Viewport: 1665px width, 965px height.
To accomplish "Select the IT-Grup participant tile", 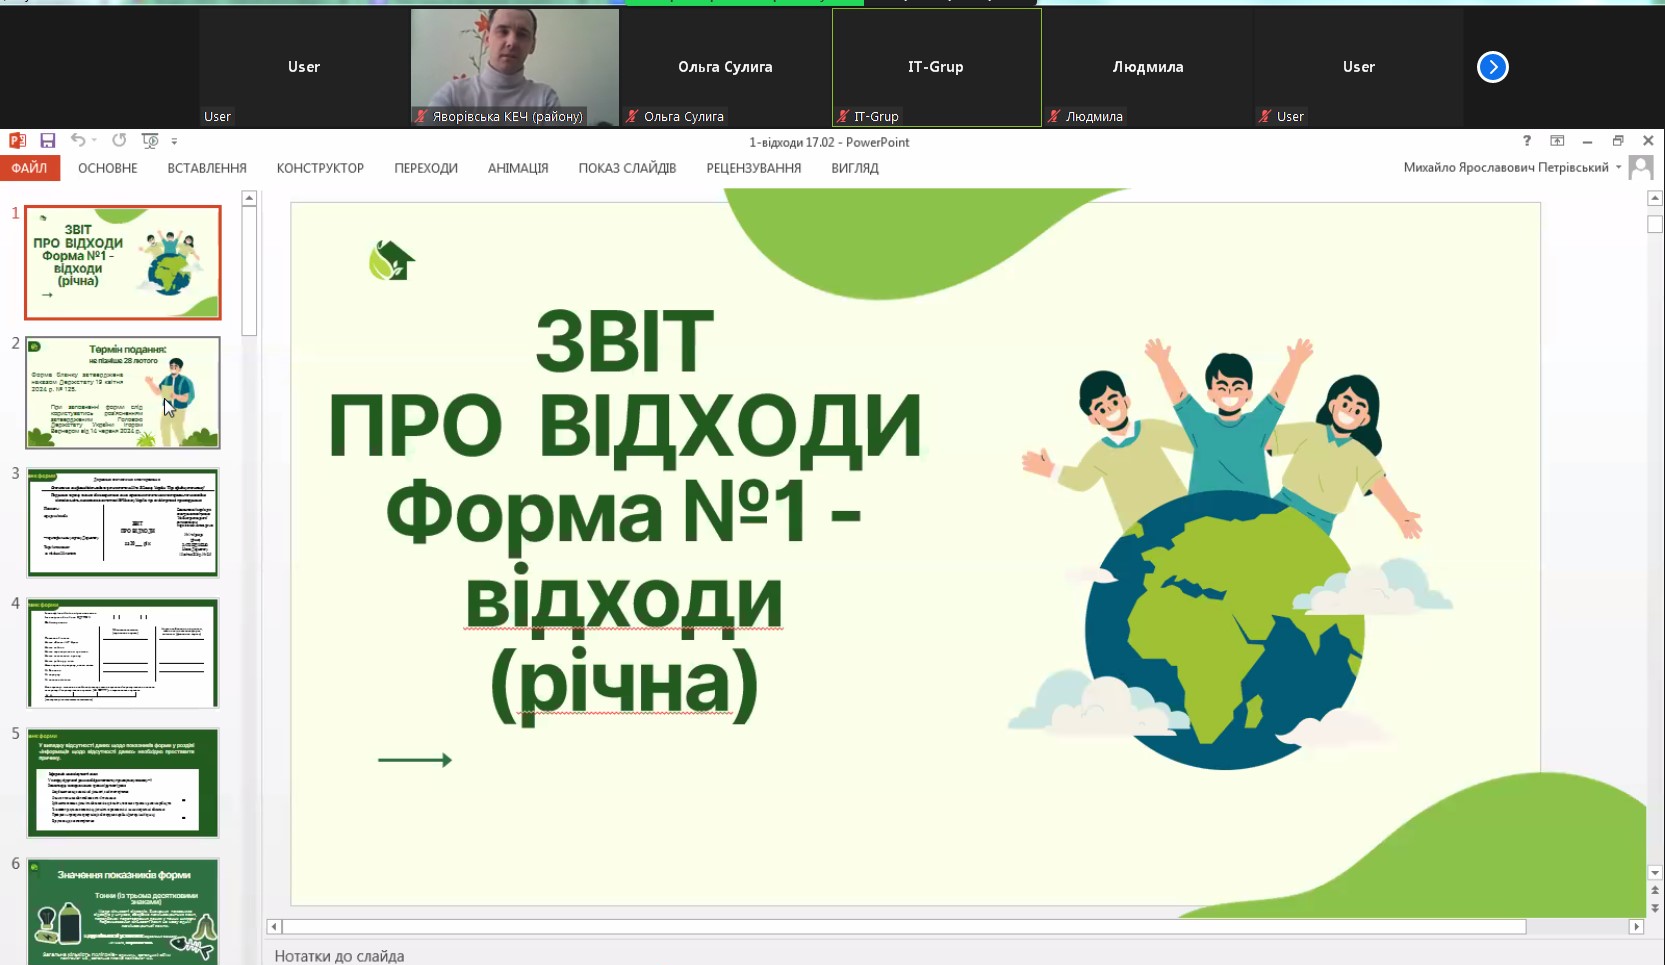I will (936, 67).
